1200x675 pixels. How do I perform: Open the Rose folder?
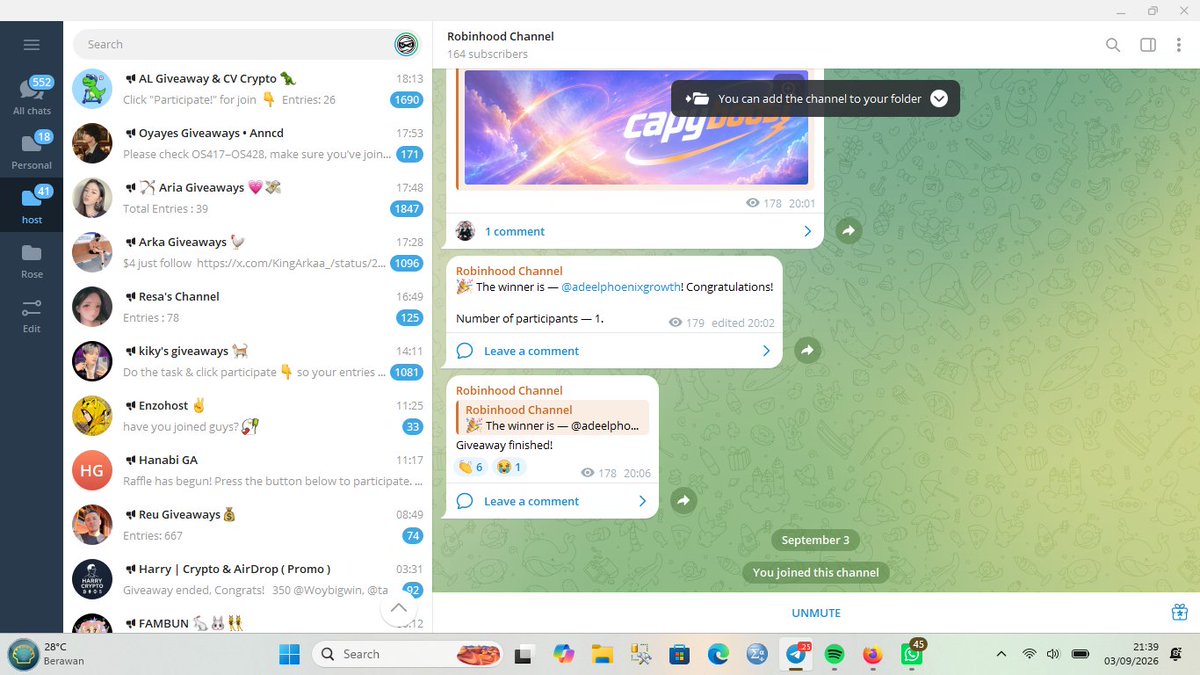pyautogui.click(x=32, y=260)
